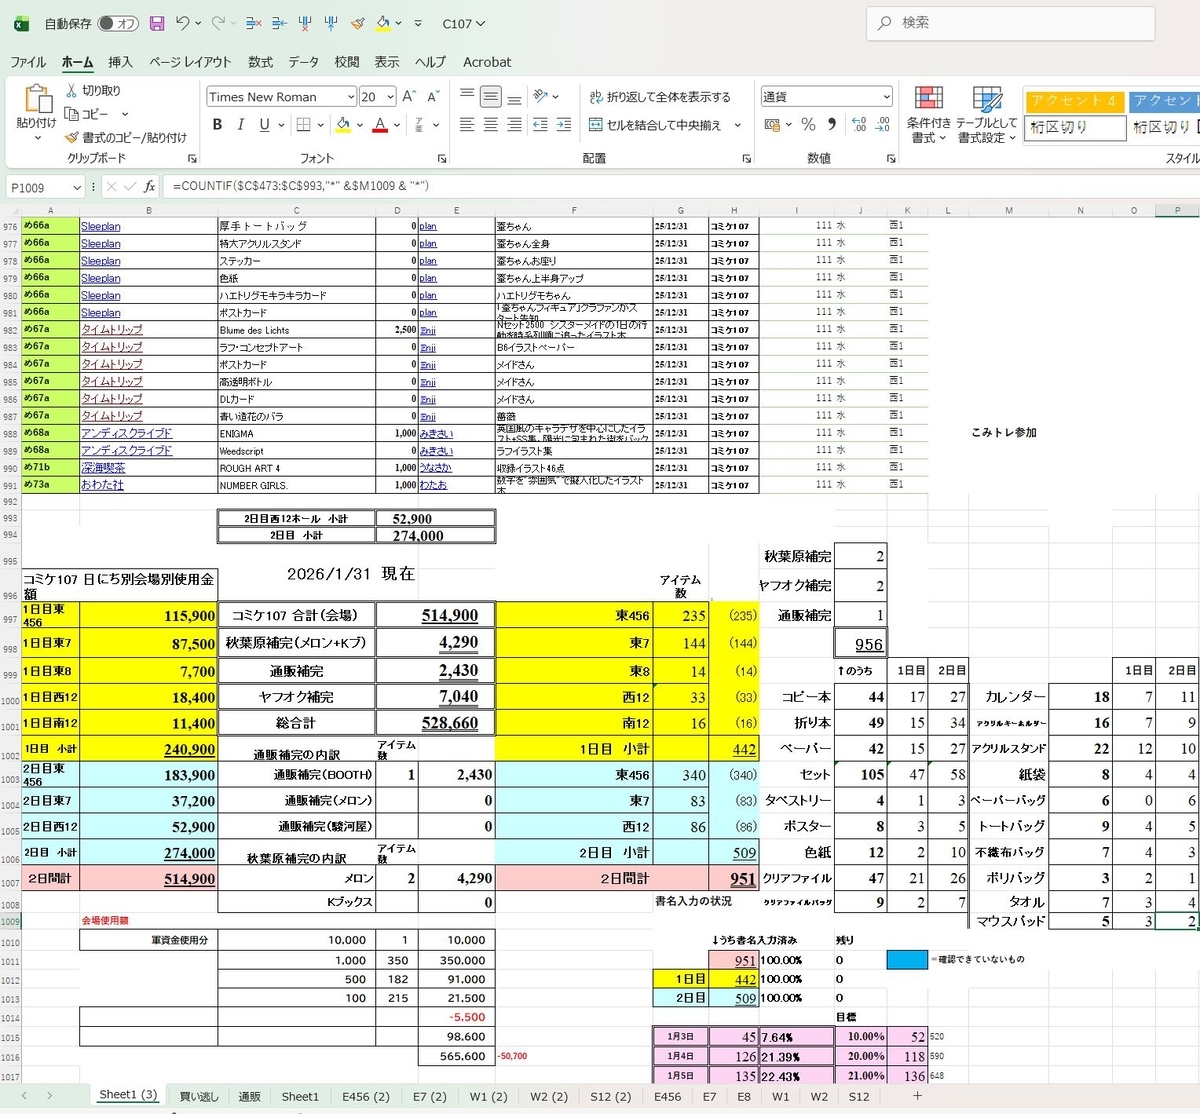The width and height of the screenshot is (1200, 1114).
Task: Open the C107 file name dropdown
Action: [x=463, y=23]
